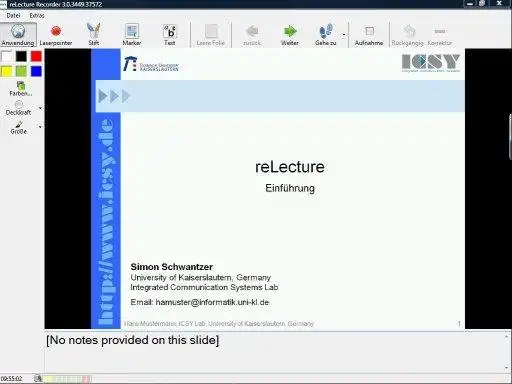
Task: Click the slide footer Hans Mustermann text
Action: (x=219, y=323)
